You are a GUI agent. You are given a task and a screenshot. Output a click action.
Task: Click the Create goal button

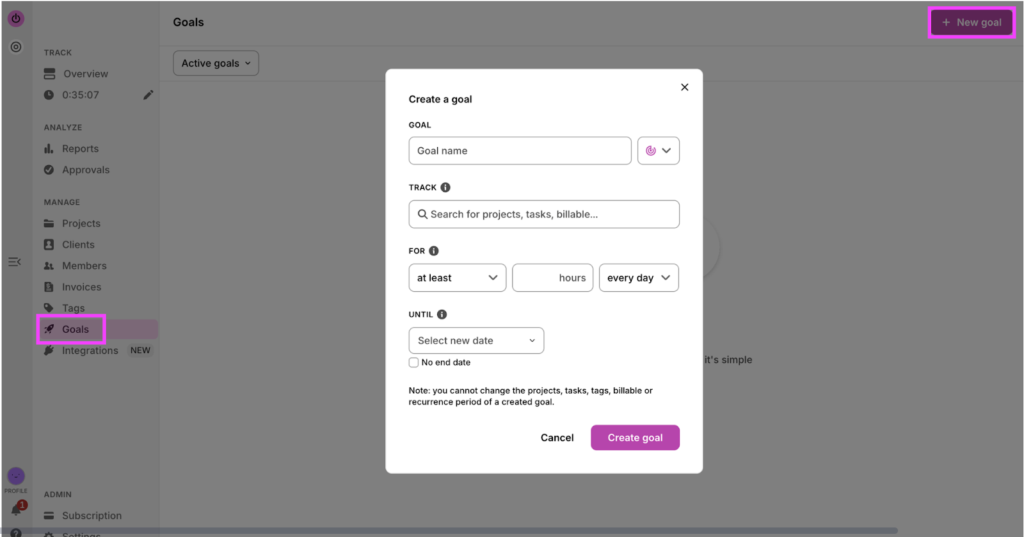635,438
